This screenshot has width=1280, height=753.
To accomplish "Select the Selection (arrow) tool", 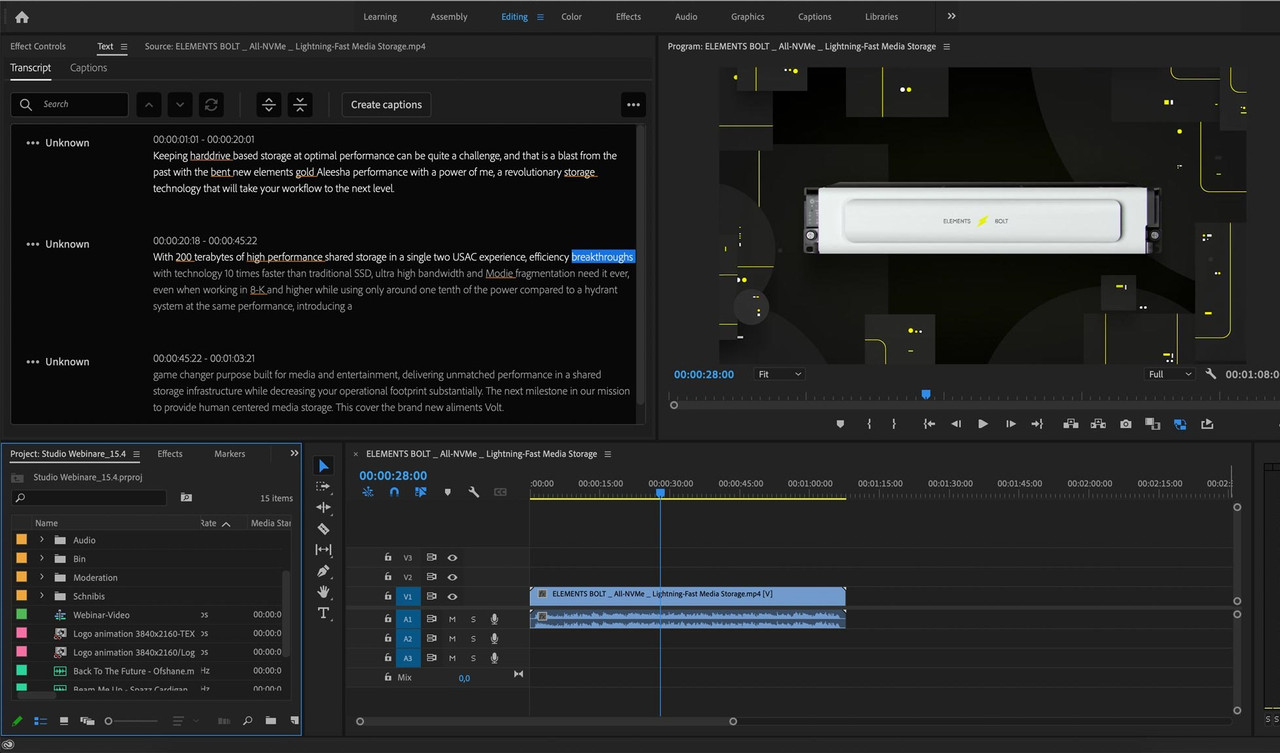I will [x=323, y=466].
